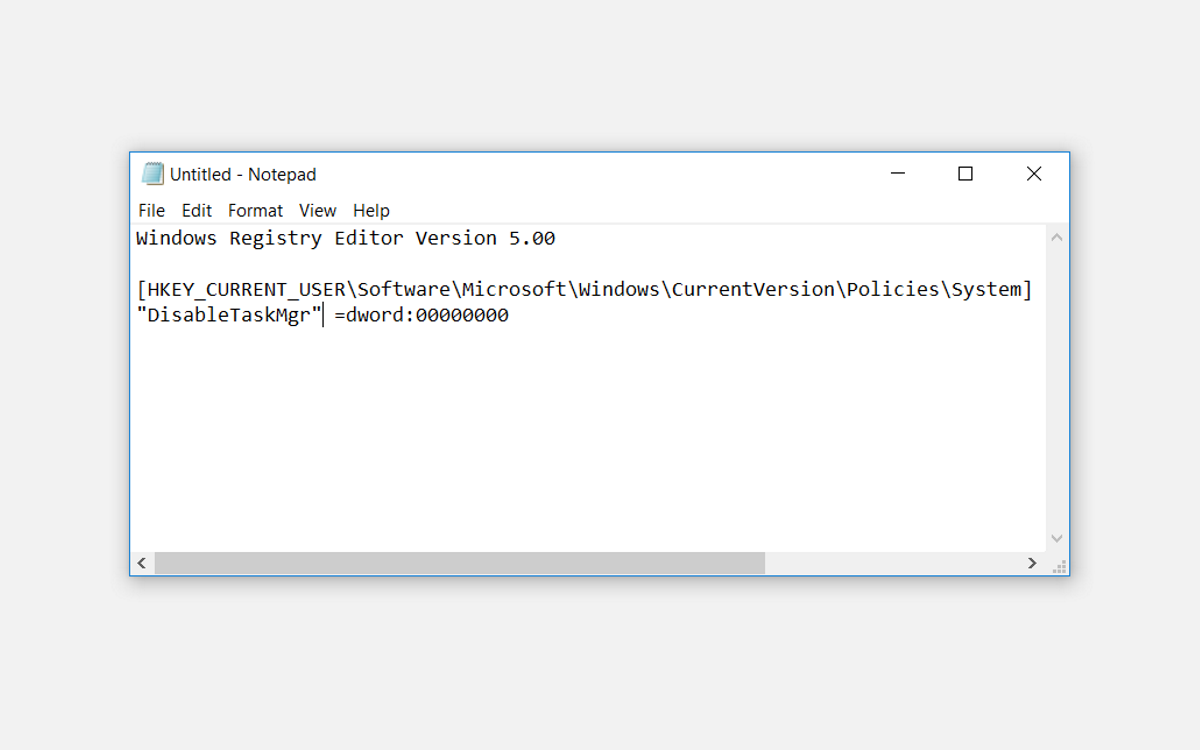Open the Format menu

pyautogui.click(x=255, y=210)
